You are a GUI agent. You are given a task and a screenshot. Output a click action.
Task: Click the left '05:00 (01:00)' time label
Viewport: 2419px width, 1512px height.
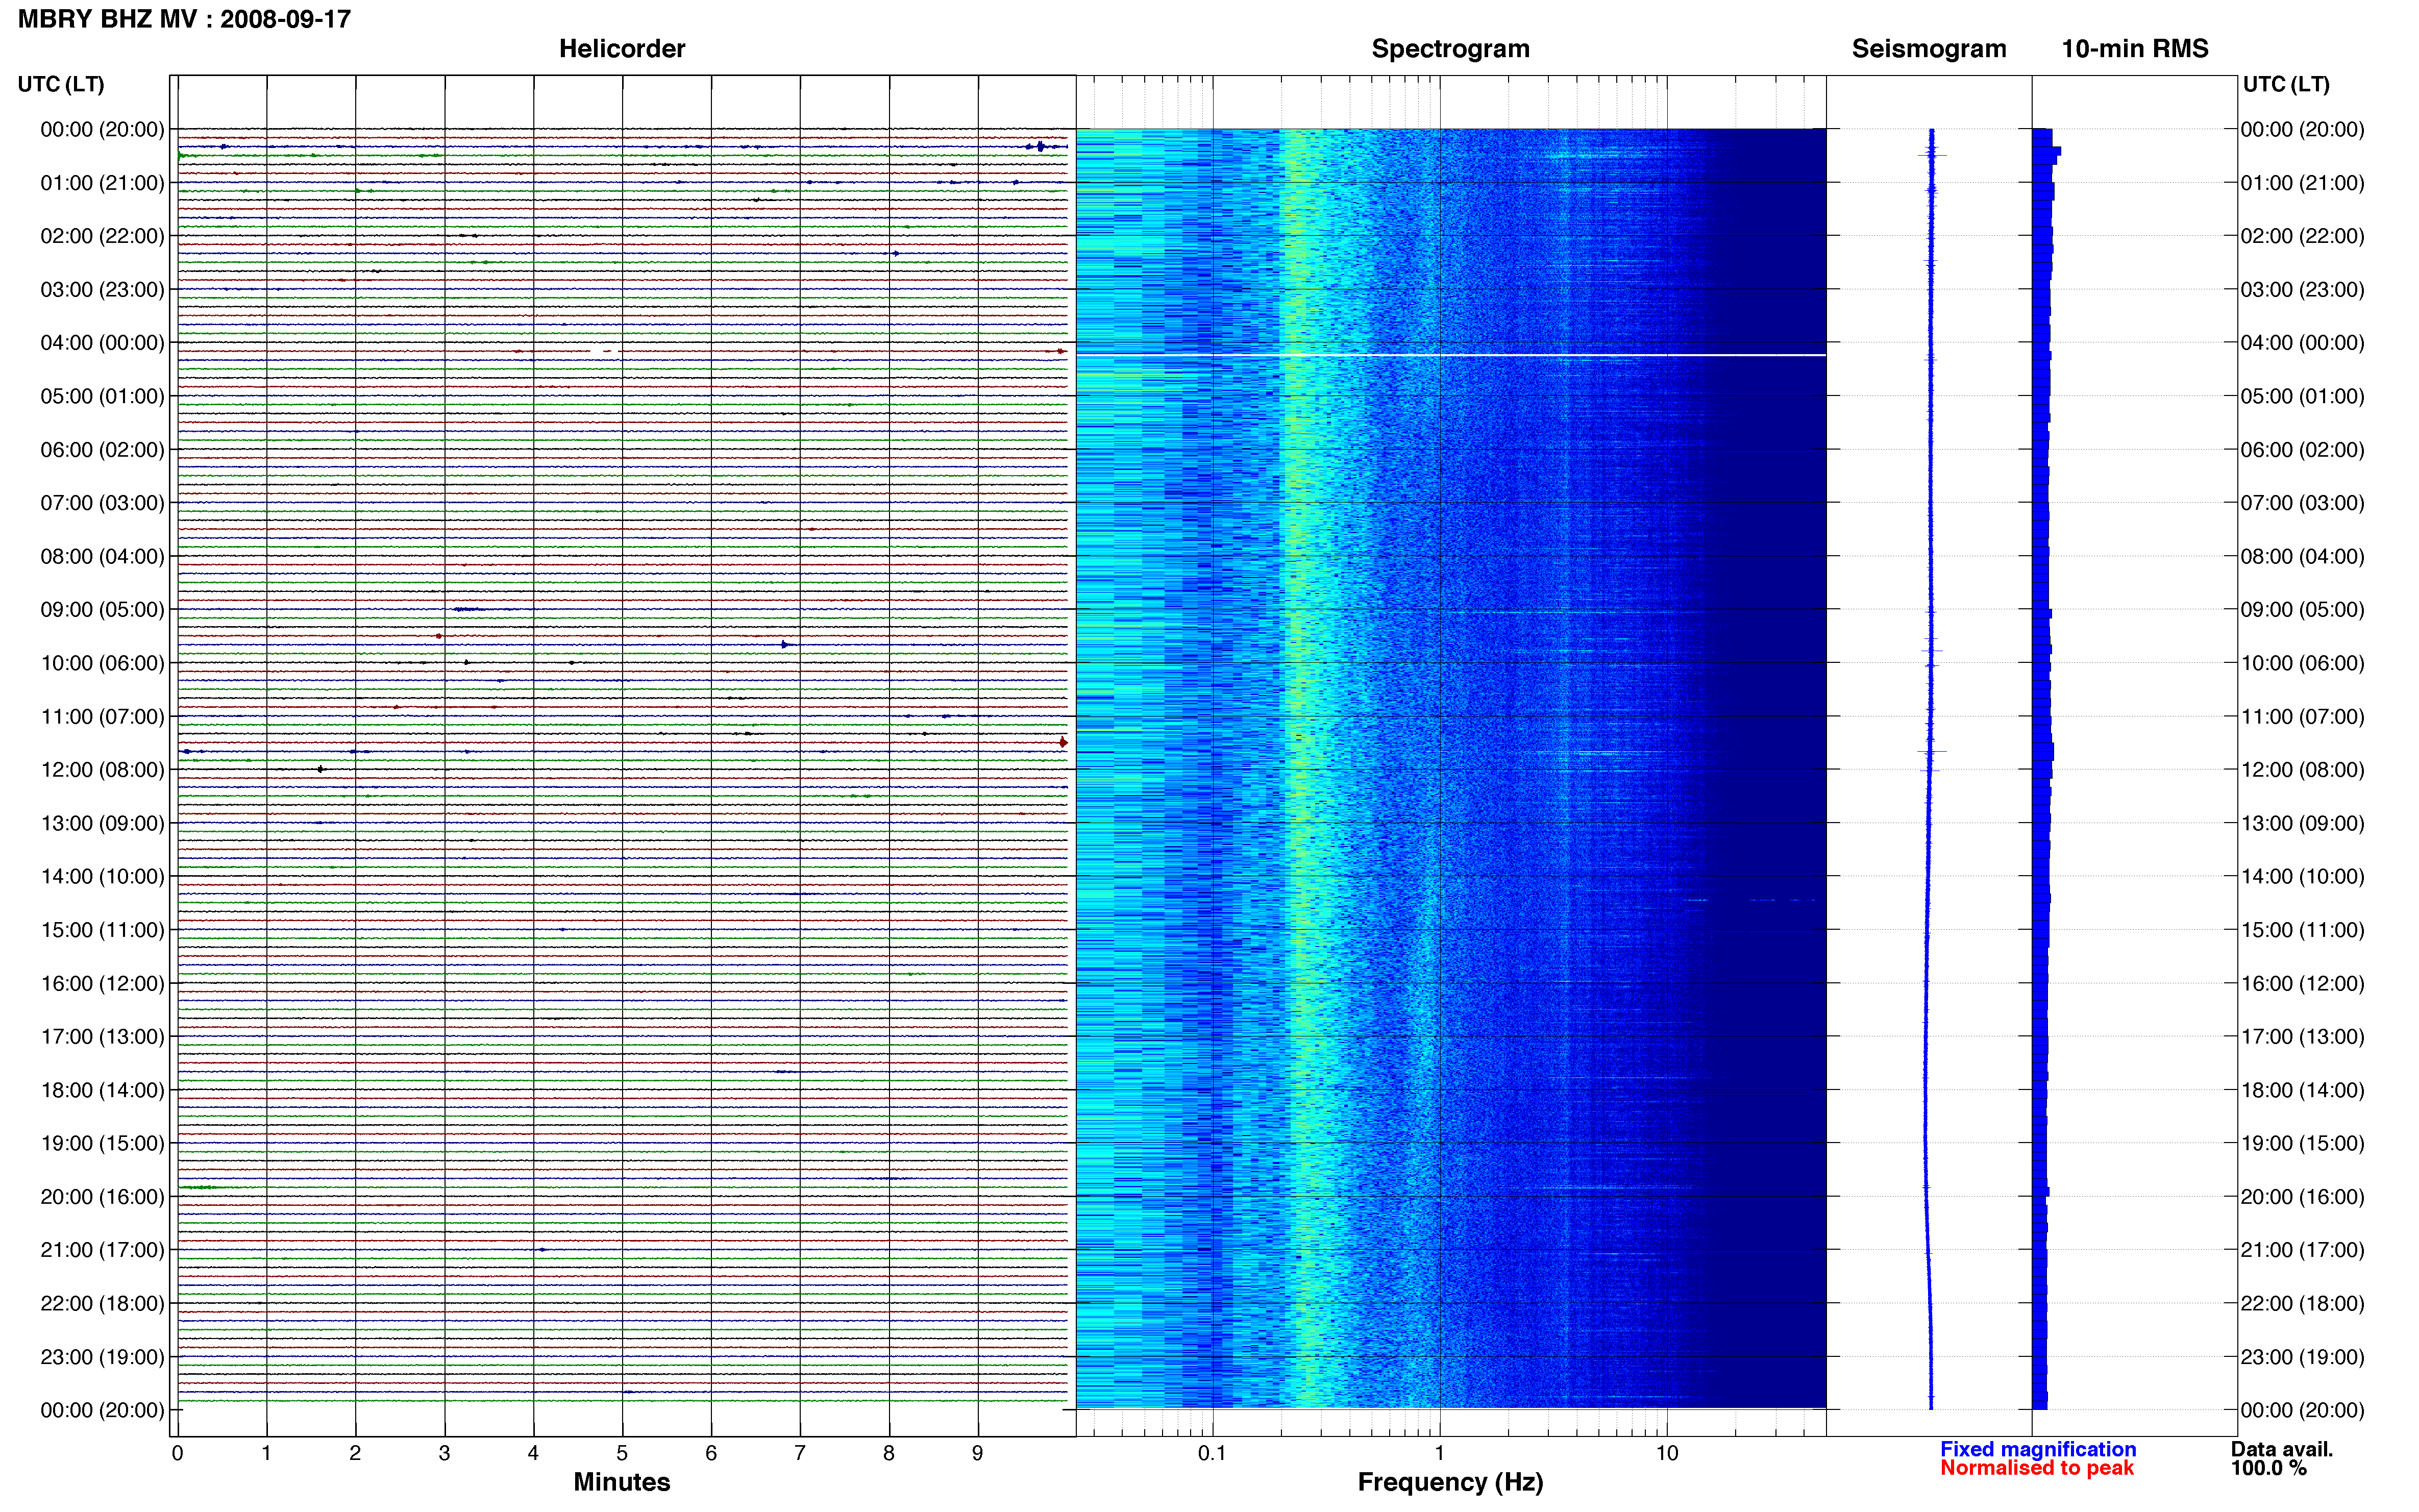(x=102, y=396)
